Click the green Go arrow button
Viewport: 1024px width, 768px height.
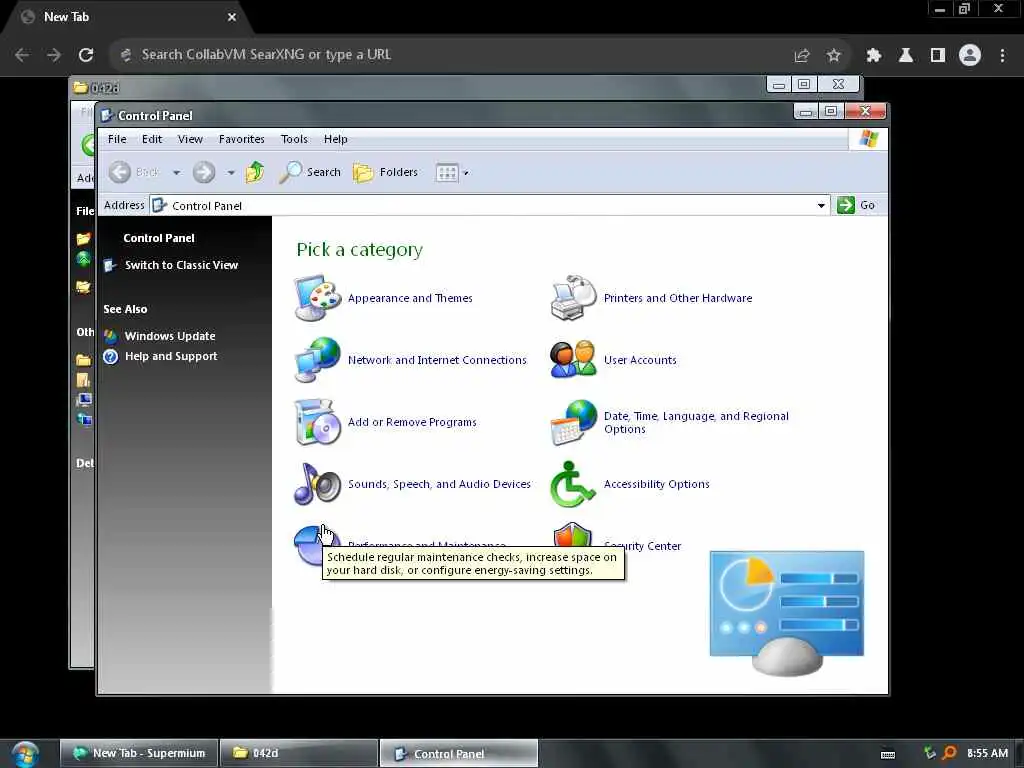(846, 205)
